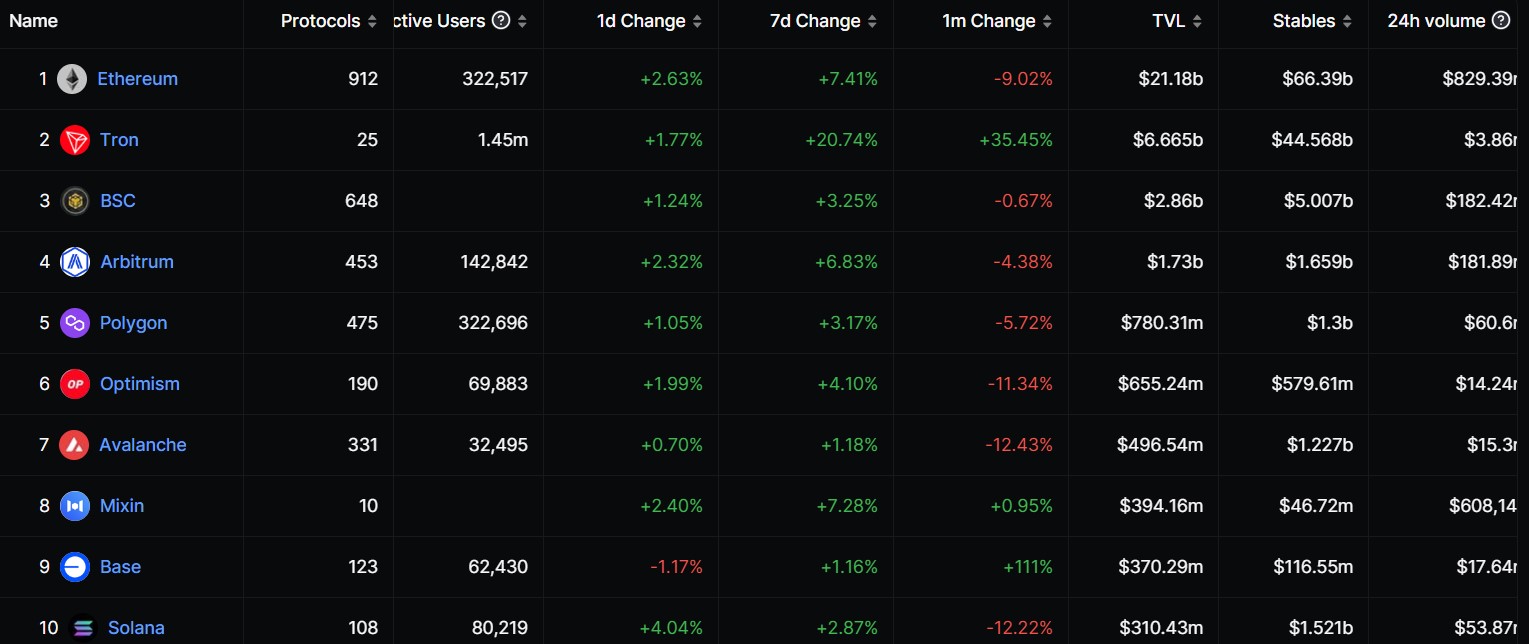Open the 24h volume help tooltip icon
Image resolution: width=1529 pixels, height=644 pixels.
point(1500,19)
